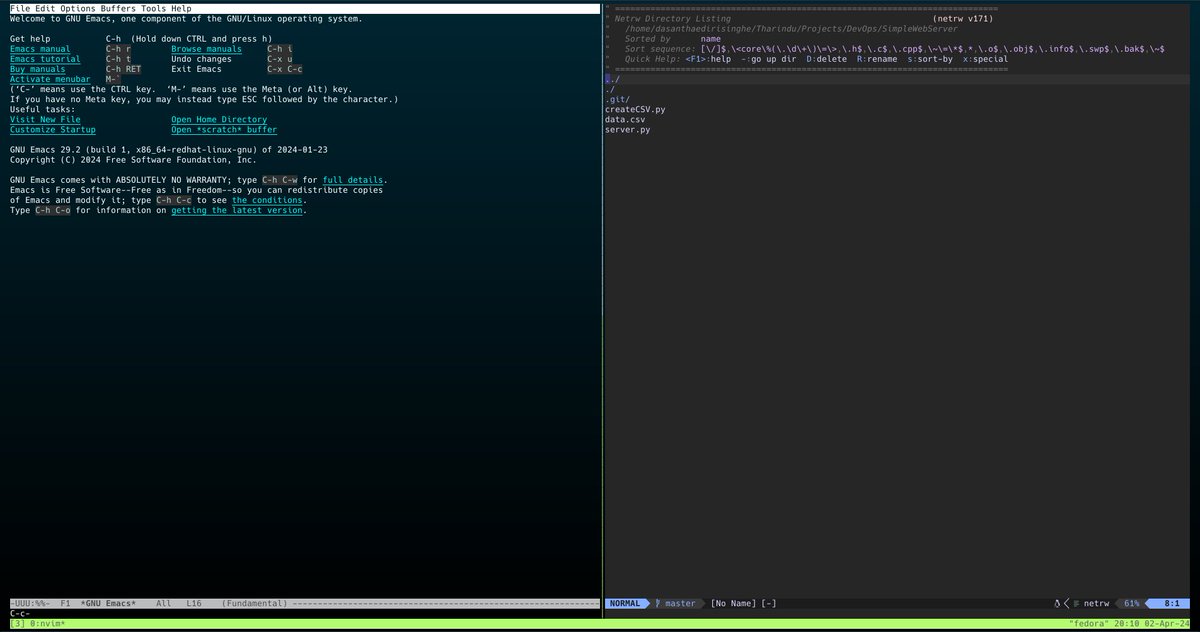Click the s:sort-by quick help entry
The image size is (1200, 632).
930,59
